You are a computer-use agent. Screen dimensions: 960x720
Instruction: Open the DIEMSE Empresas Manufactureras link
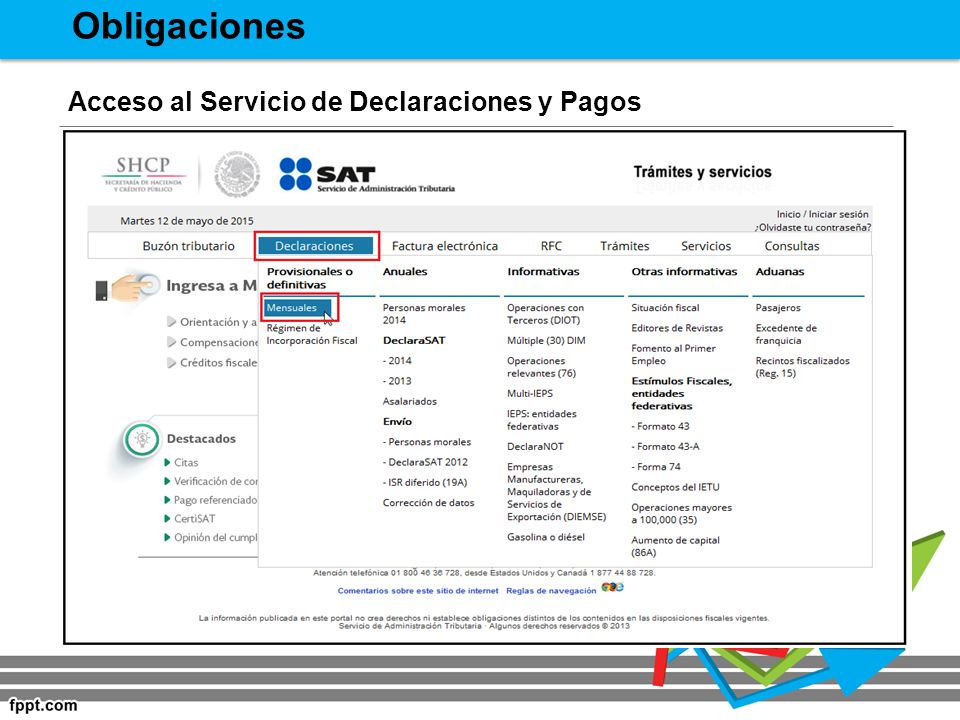(557, 492)
